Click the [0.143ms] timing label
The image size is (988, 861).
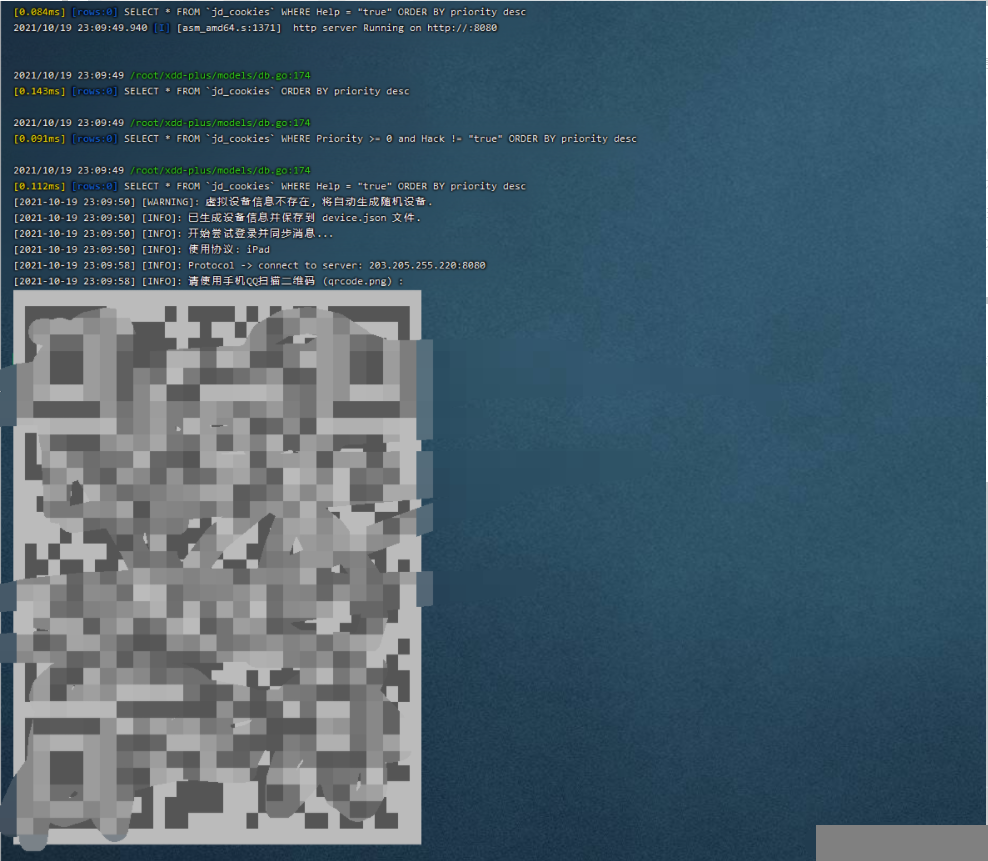(39, 91)
